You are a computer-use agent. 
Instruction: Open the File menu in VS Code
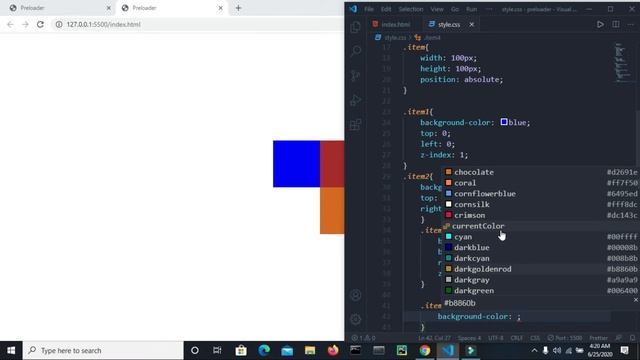point(369,9)
